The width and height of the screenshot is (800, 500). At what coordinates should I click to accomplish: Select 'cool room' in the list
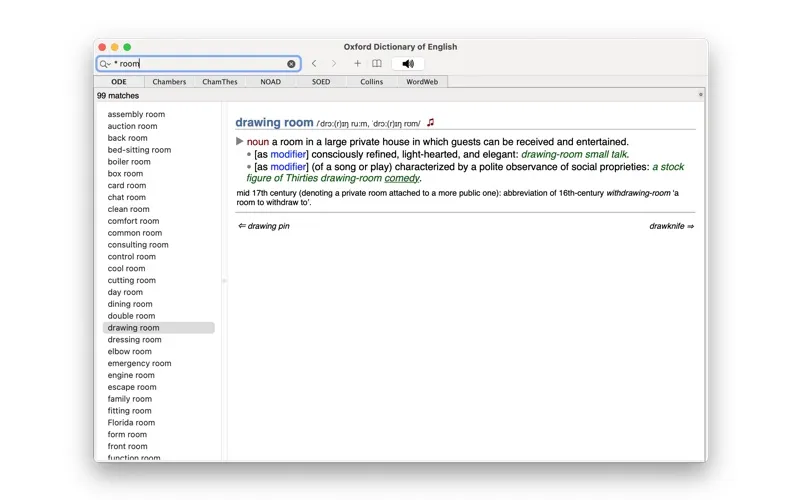pyautogui.click(x=127, y=268)
